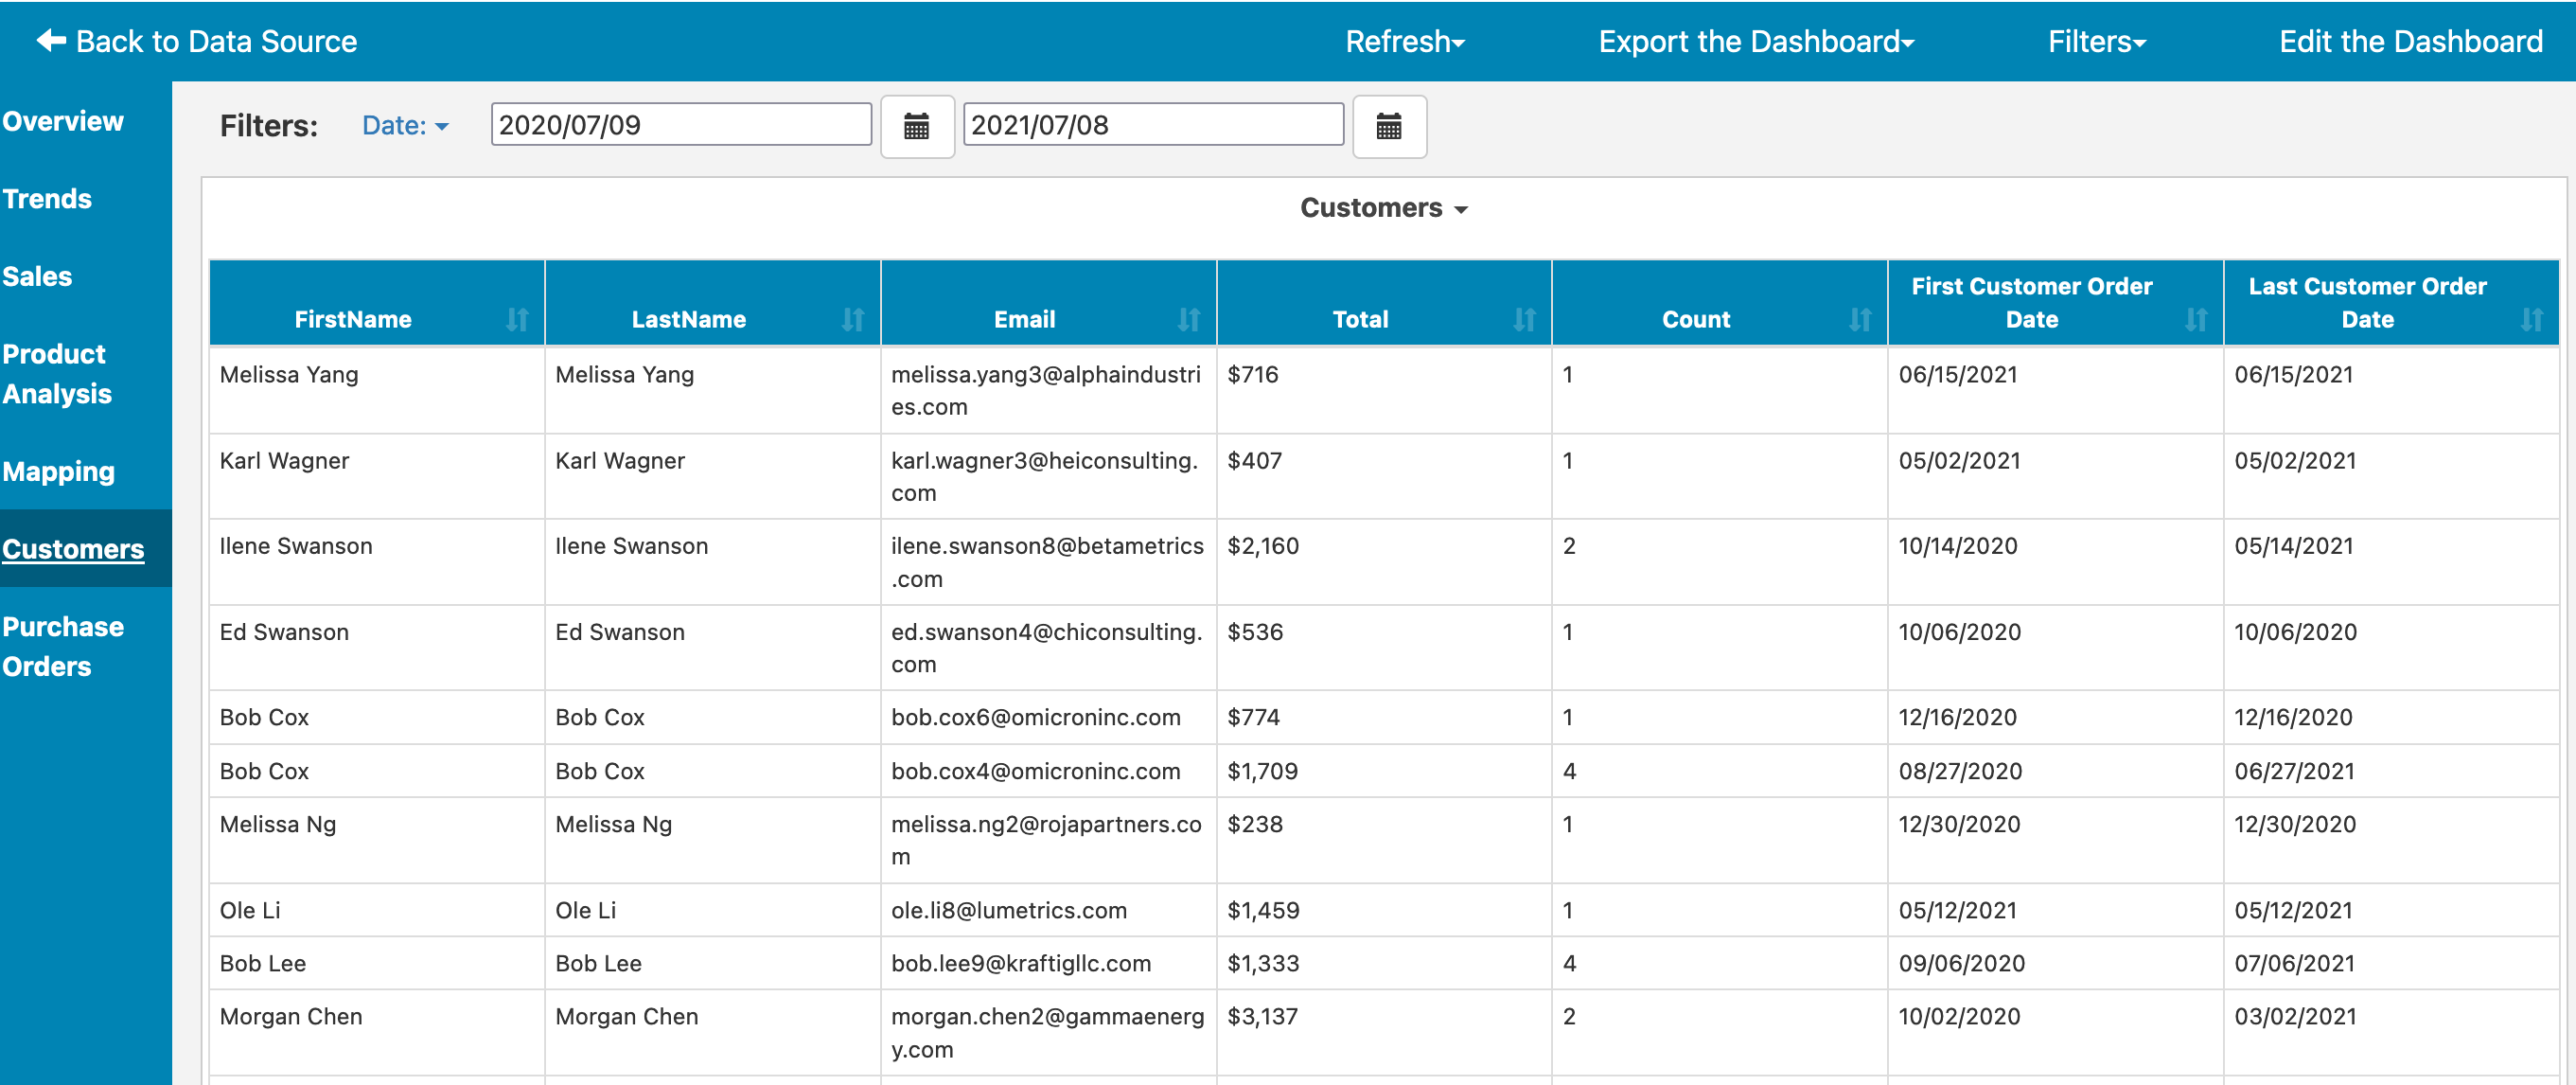Switch to the Purchase Orders section
2576x1085 pixels.
[x=64, y=646]
